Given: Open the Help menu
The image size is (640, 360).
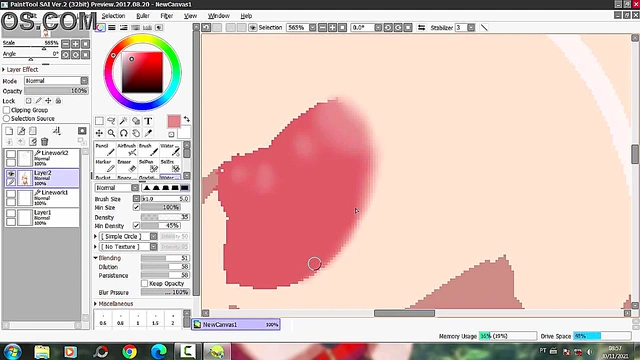Looking at the screenshot, I should pos(246,16).
